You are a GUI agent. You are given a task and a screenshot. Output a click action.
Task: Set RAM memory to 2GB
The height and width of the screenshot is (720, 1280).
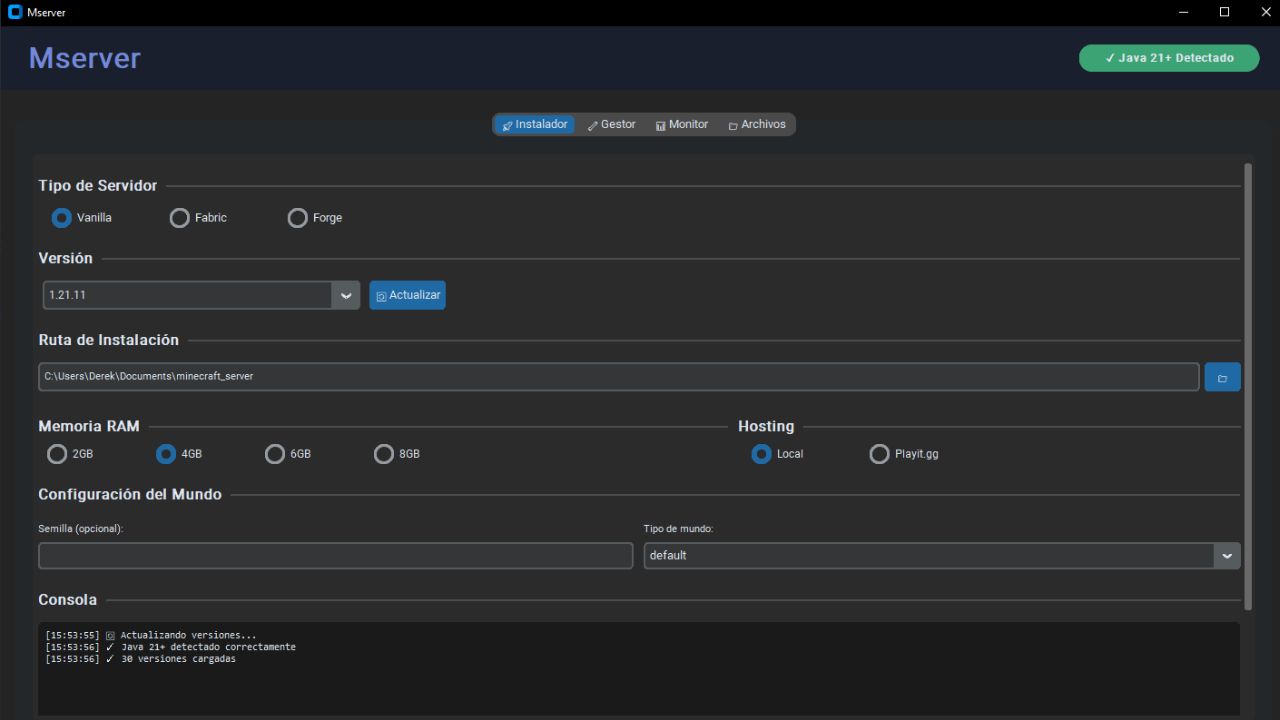pos(58,454)
